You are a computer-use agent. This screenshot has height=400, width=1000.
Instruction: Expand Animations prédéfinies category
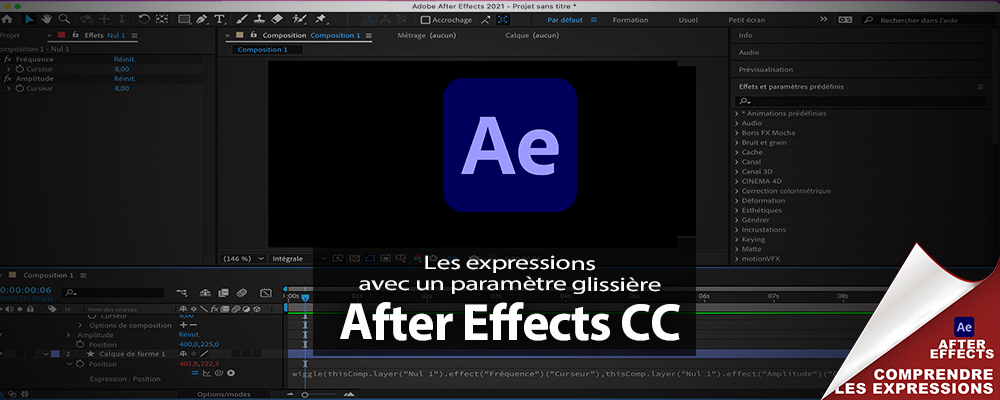point(737,114)
